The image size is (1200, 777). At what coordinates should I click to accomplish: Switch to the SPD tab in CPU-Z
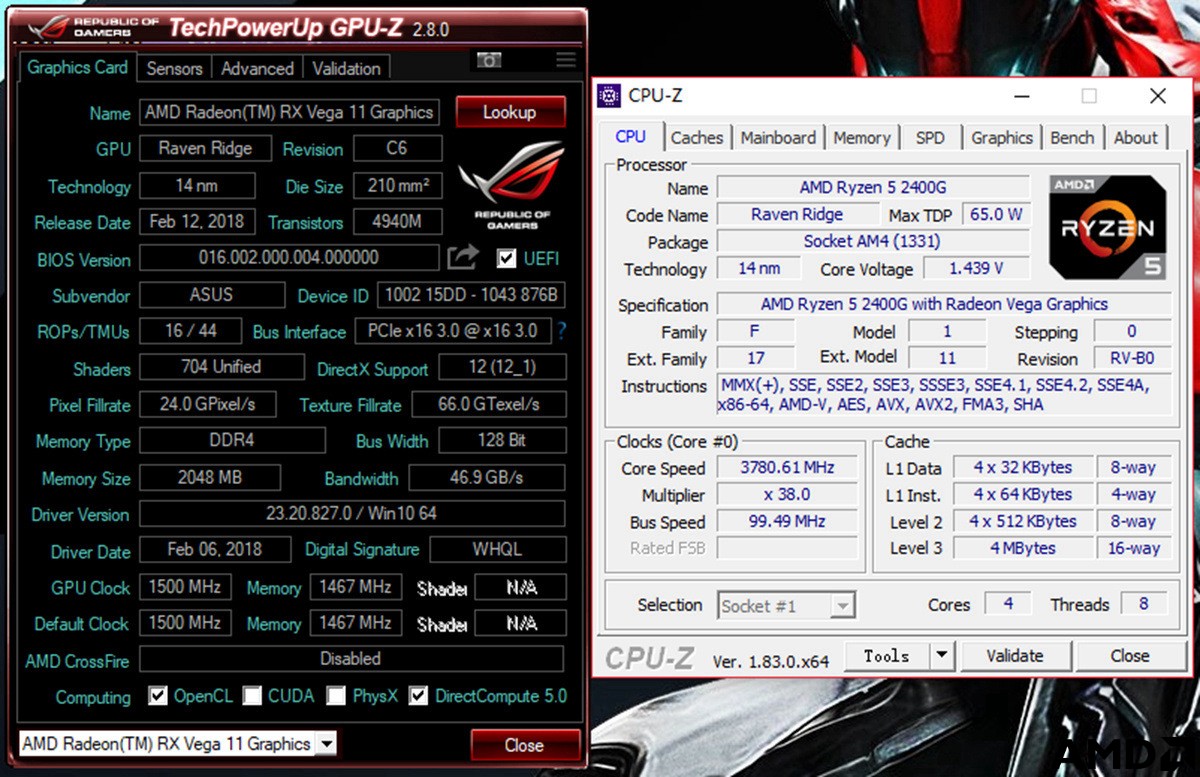pyautogui.click(x=930, y=138)
